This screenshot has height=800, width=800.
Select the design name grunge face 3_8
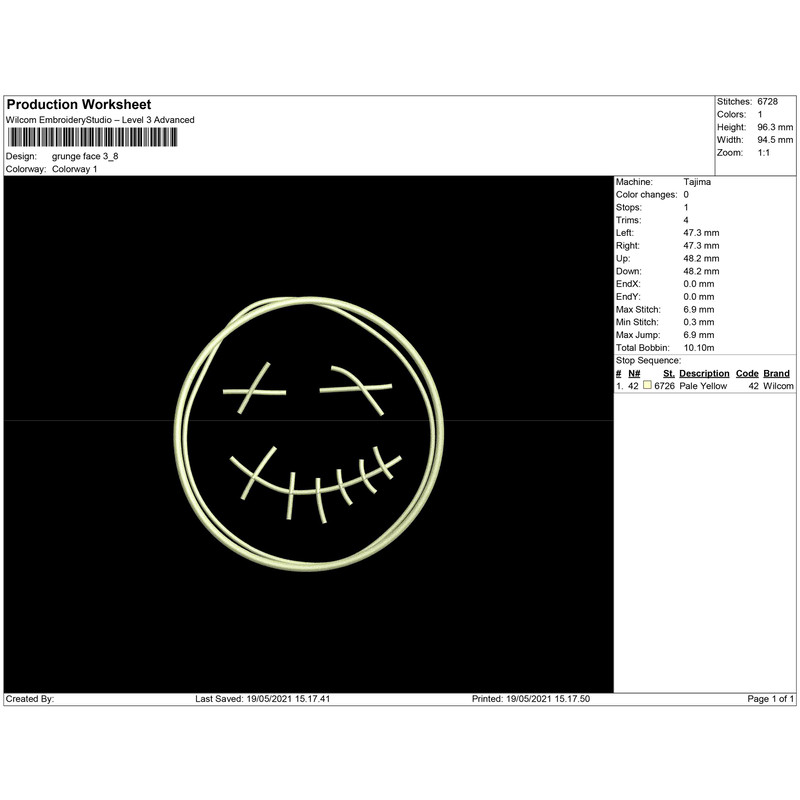pos(85,157)
